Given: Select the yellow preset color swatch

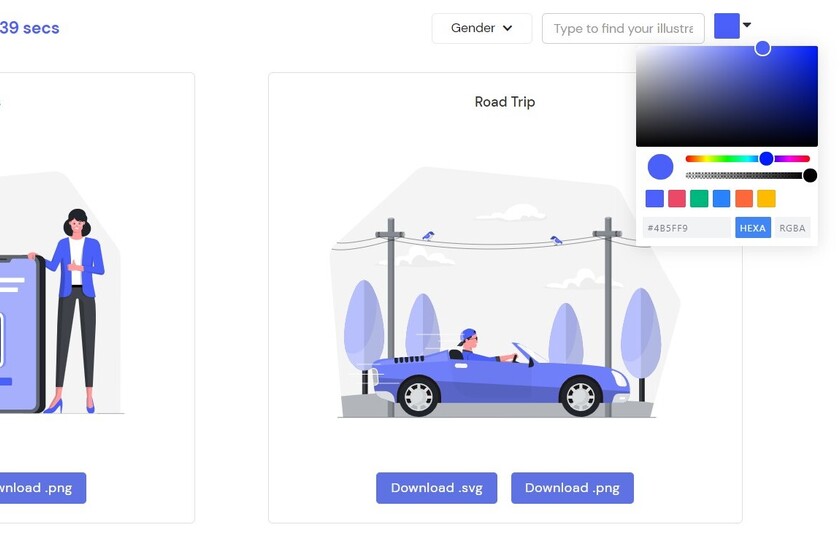Looking at the screenshot, I should (766, 199).
